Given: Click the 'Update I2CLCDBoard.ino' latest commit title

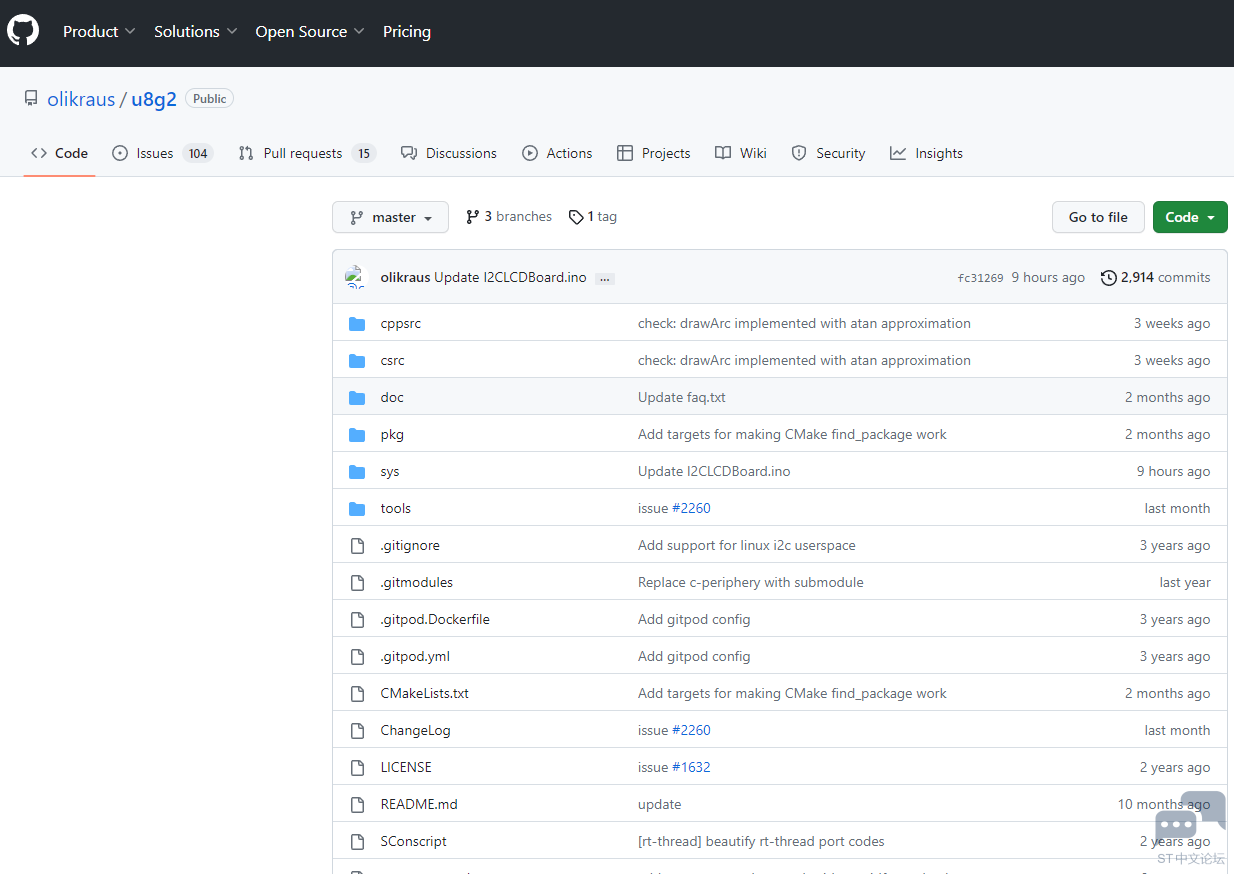Looking at the screenshot, I should tap(510, 277).
